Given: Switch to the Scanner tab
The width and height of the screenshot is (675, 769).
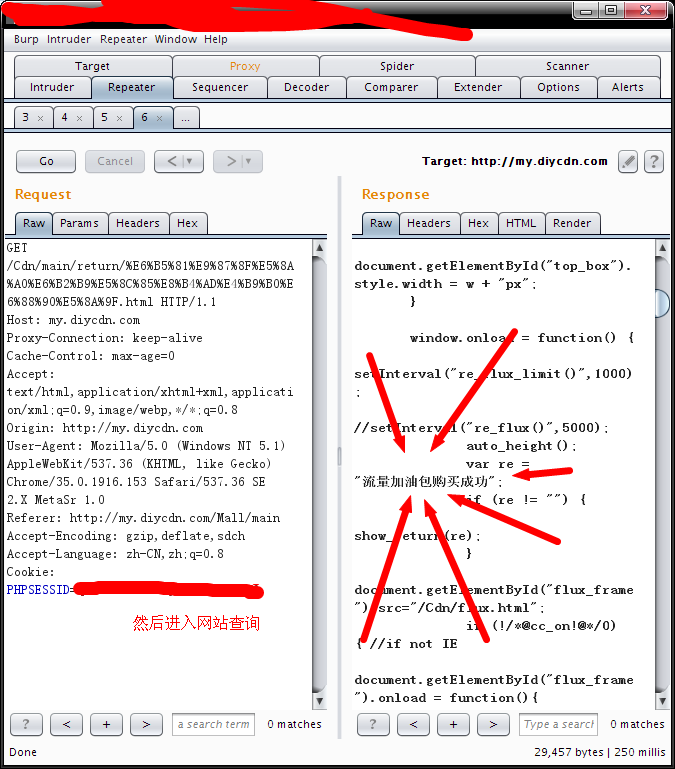Looking at the screenshot, I should click(568, 66).
